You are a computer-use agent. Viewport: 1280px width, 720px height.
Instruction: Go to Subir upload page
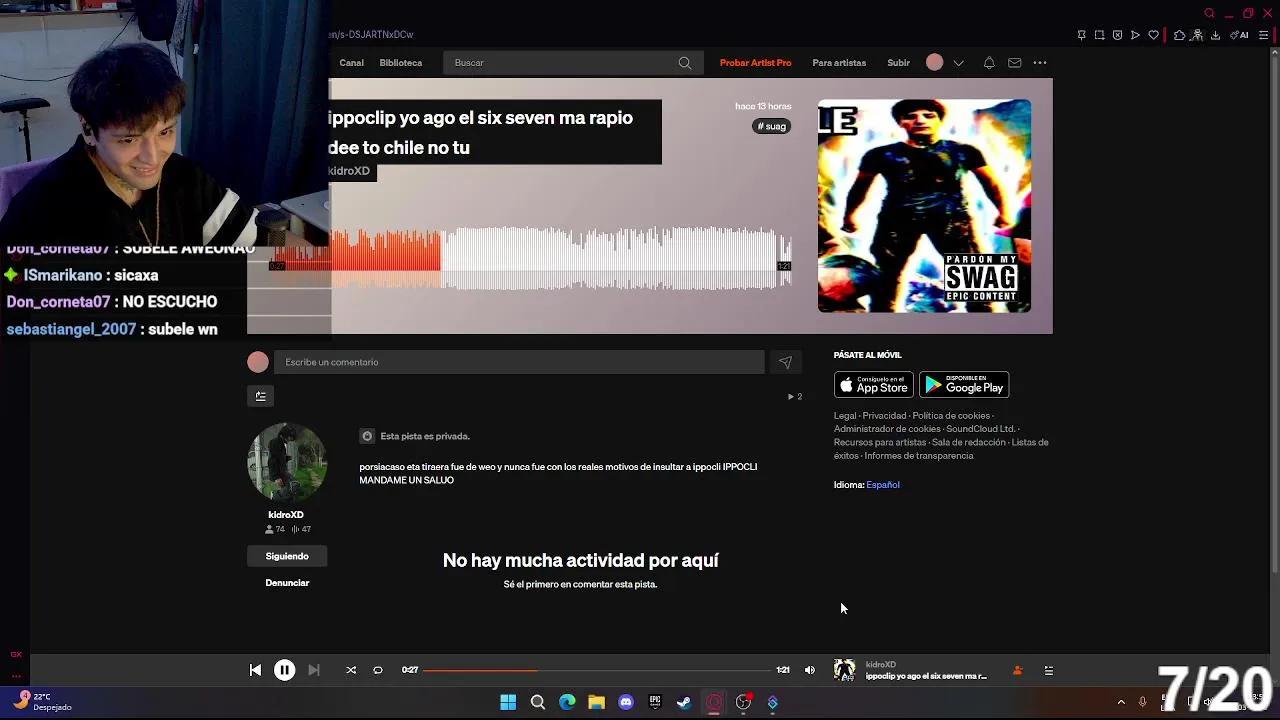(898, 63)
